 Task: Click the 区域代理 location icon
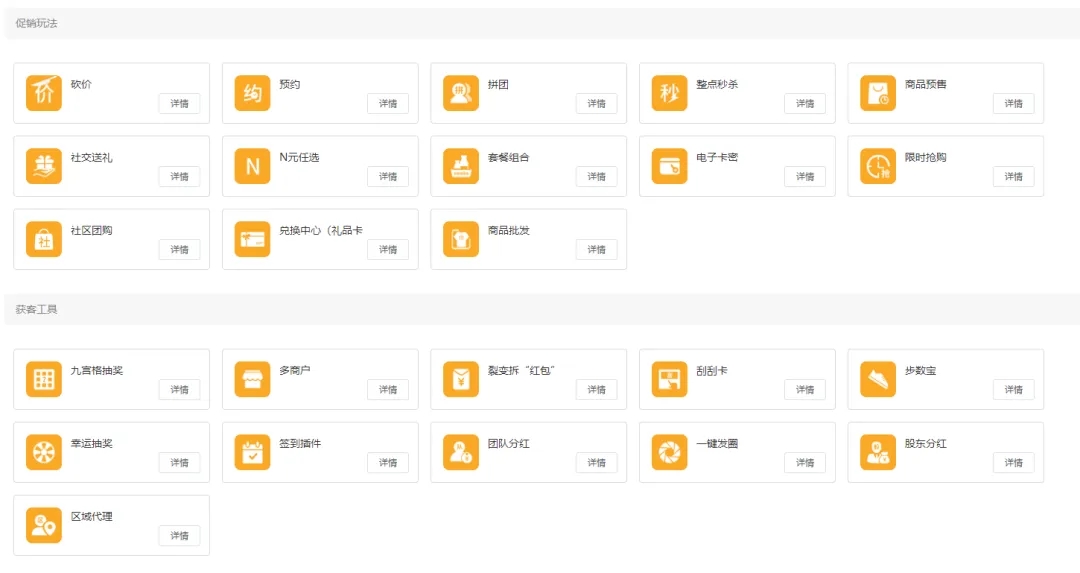44,525
